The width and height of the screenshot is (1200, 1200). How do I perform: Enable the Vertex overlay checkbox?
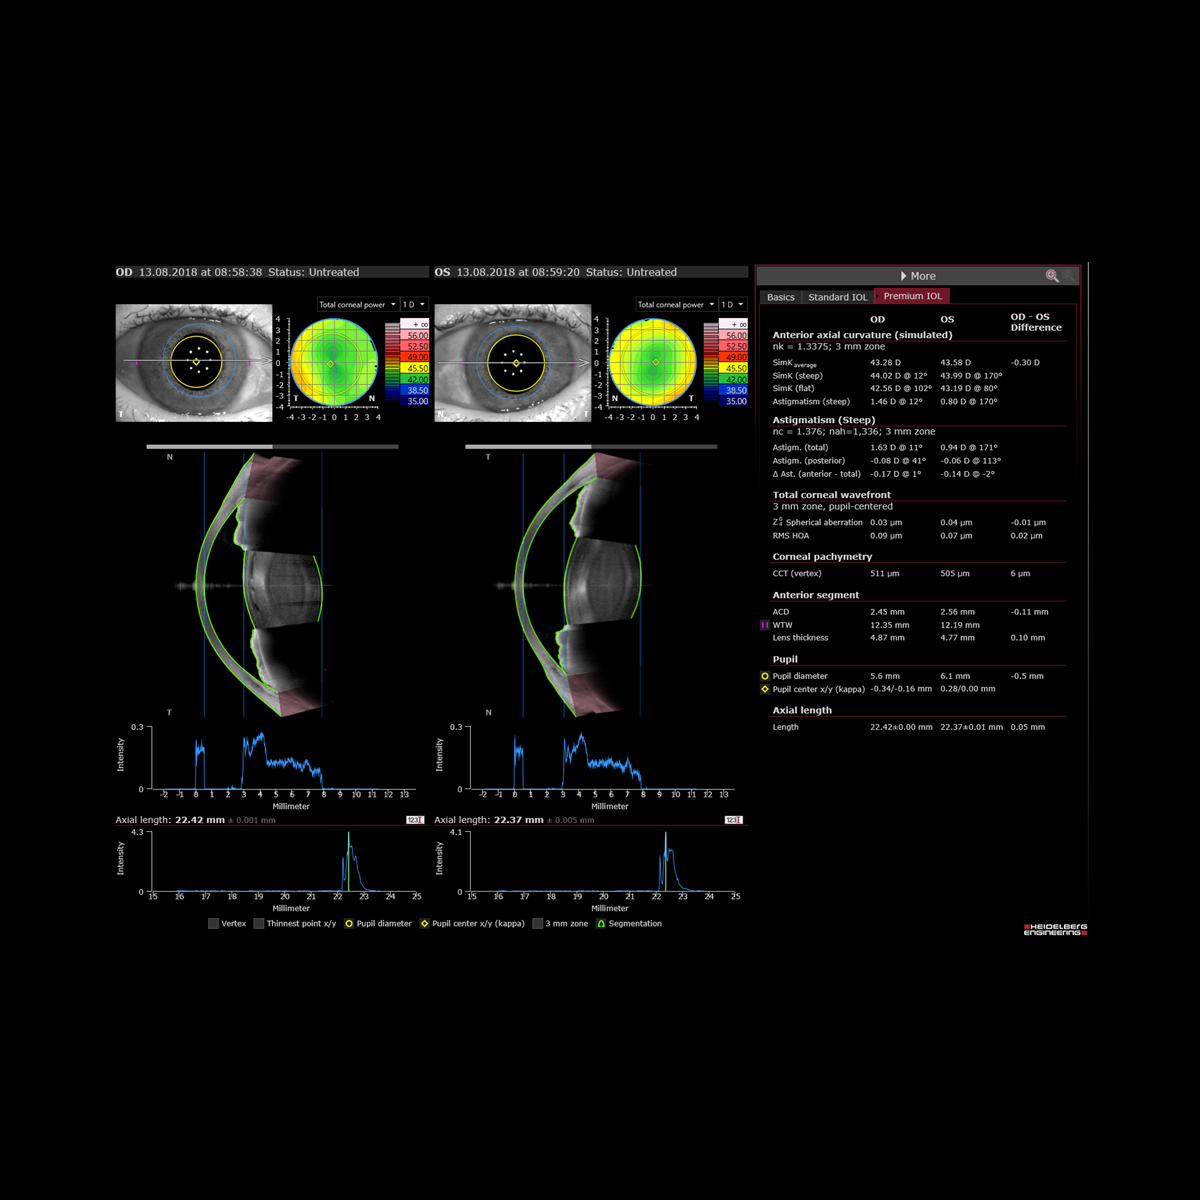213,924
